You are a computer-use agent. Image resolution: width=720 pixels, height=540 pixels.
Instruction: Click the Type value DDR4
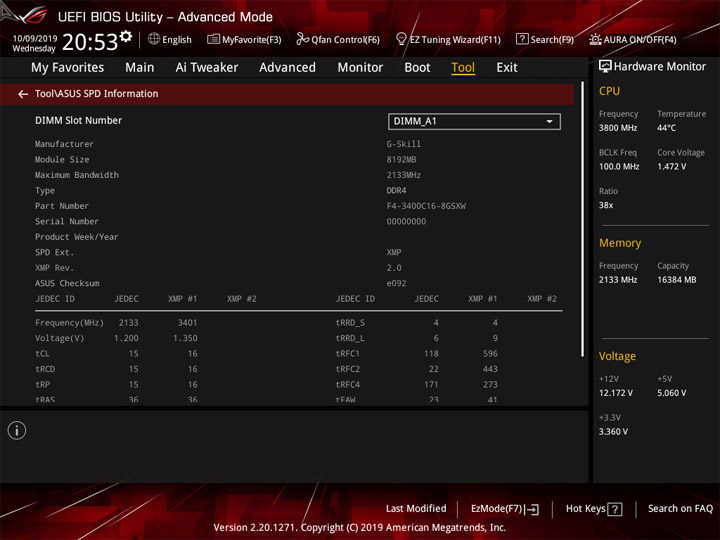point(396,191)
